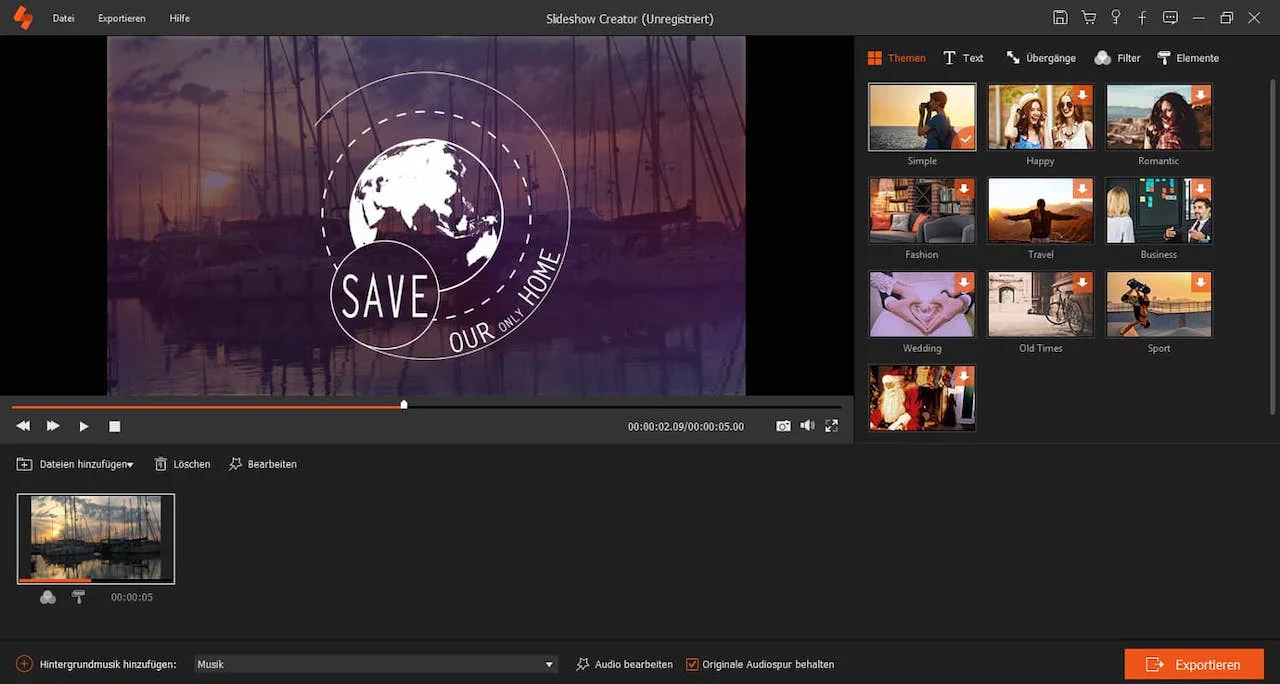Click the Slideshow Creator app logo
1280x684 pixels.
point(22,18)
